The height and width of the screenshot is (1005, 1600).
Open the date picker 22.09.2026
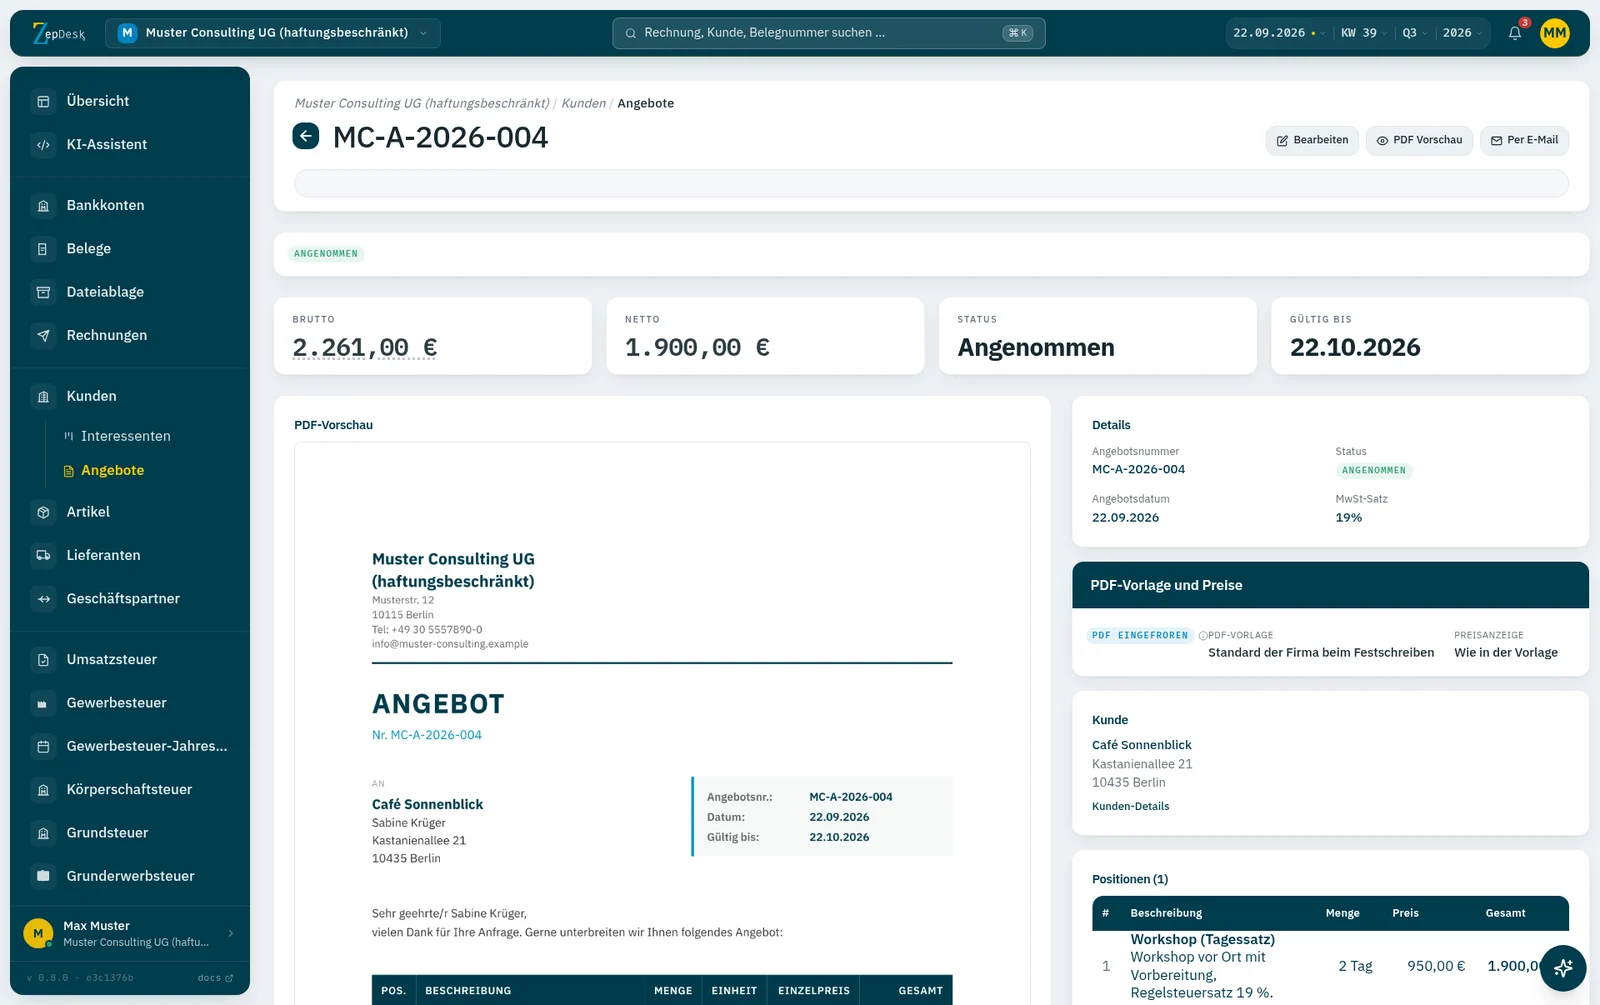point(1279,33)
